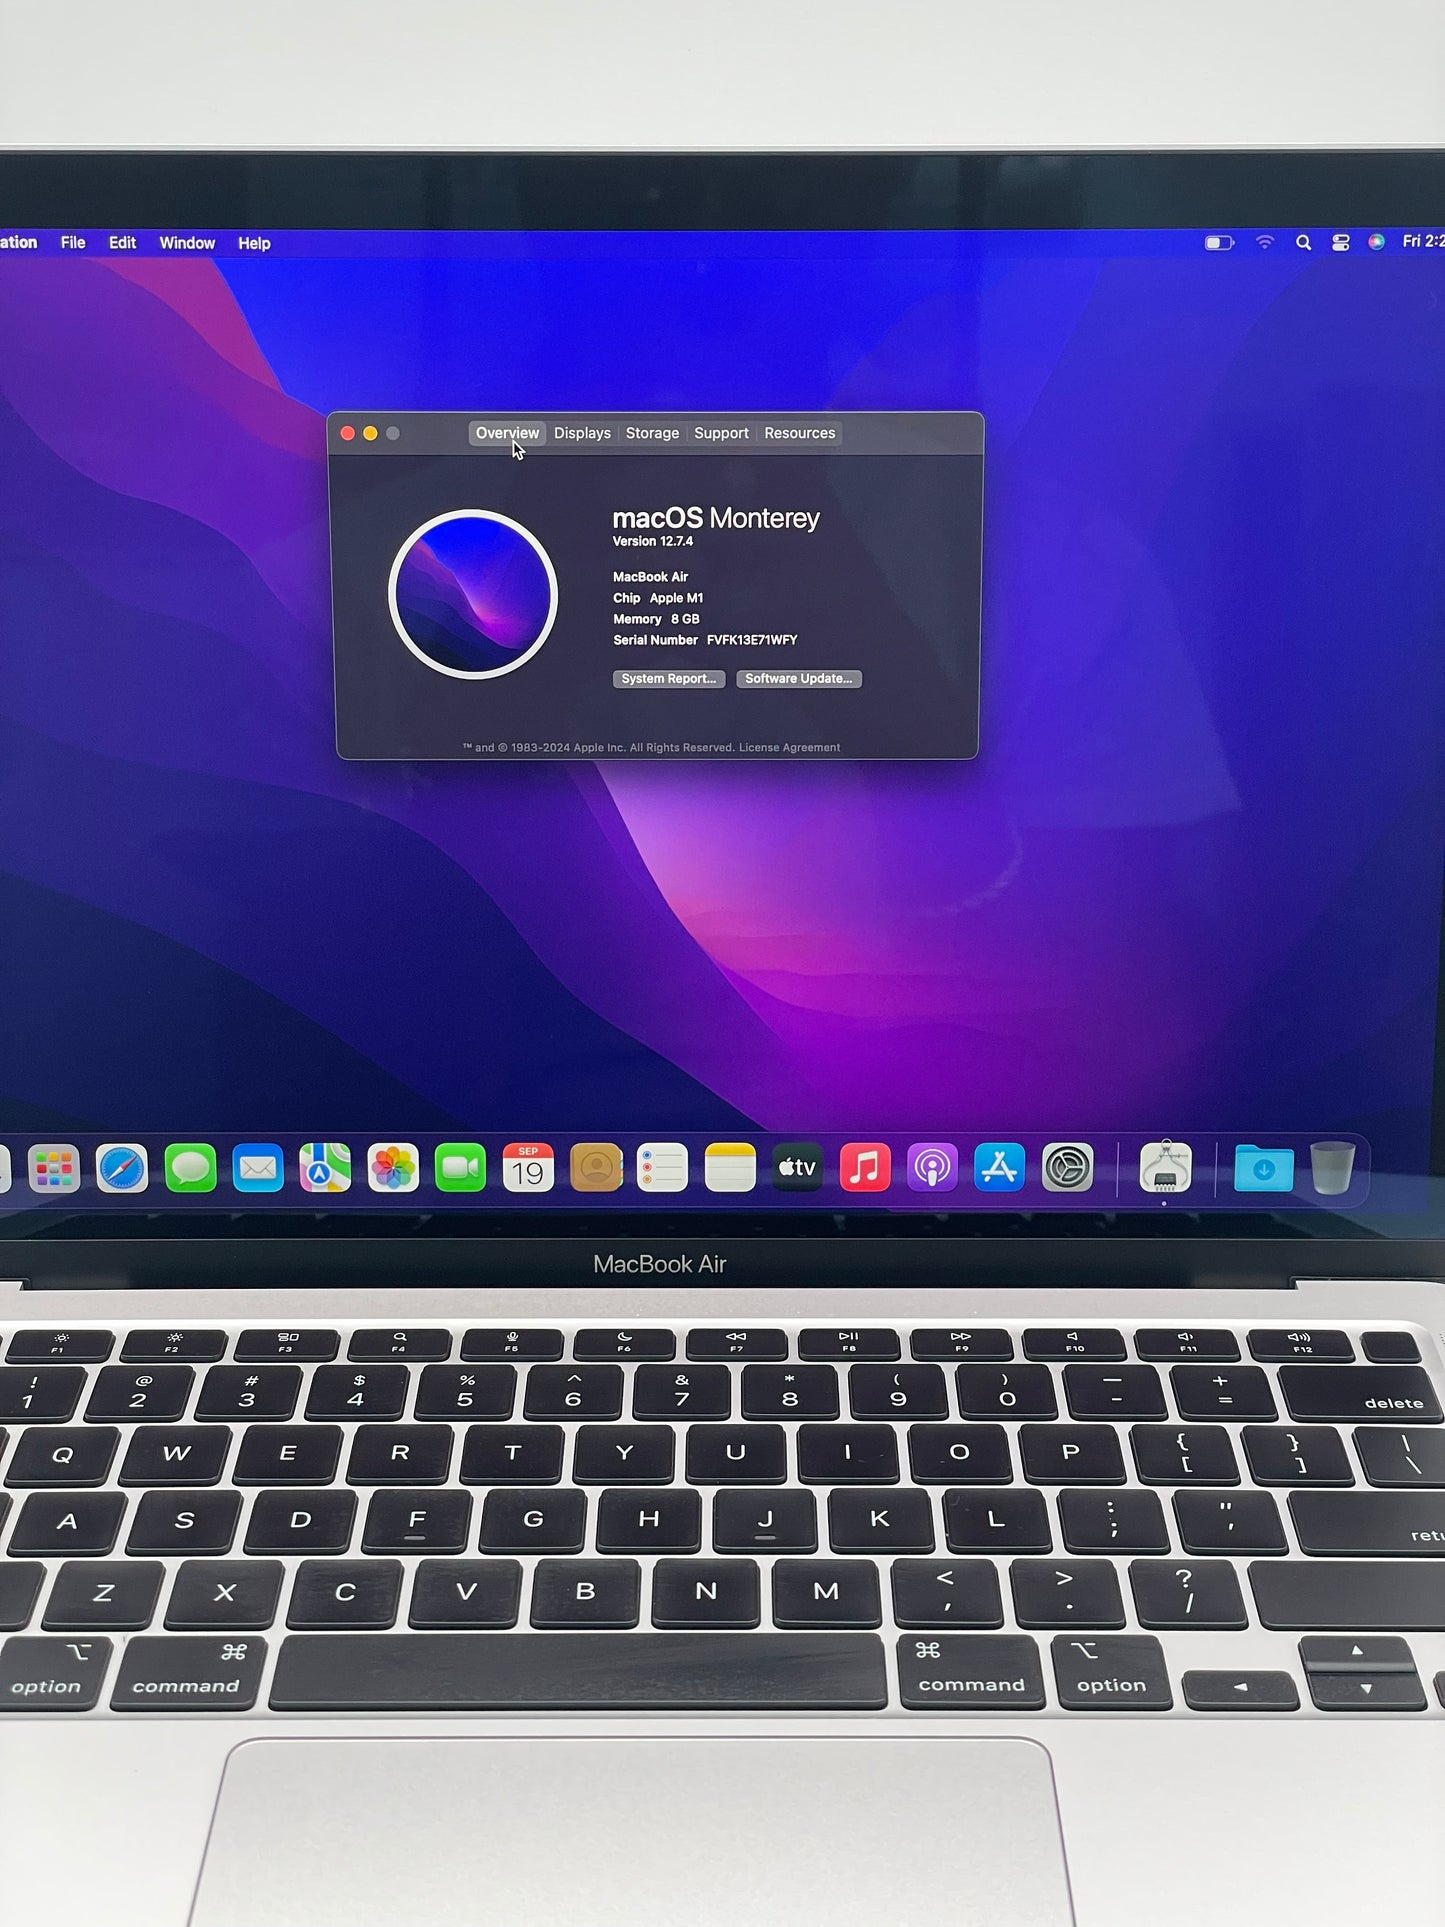Viewport: 1445px width, 1927px height.
Task: Open the Edit menu
Action: coord(123,243)
